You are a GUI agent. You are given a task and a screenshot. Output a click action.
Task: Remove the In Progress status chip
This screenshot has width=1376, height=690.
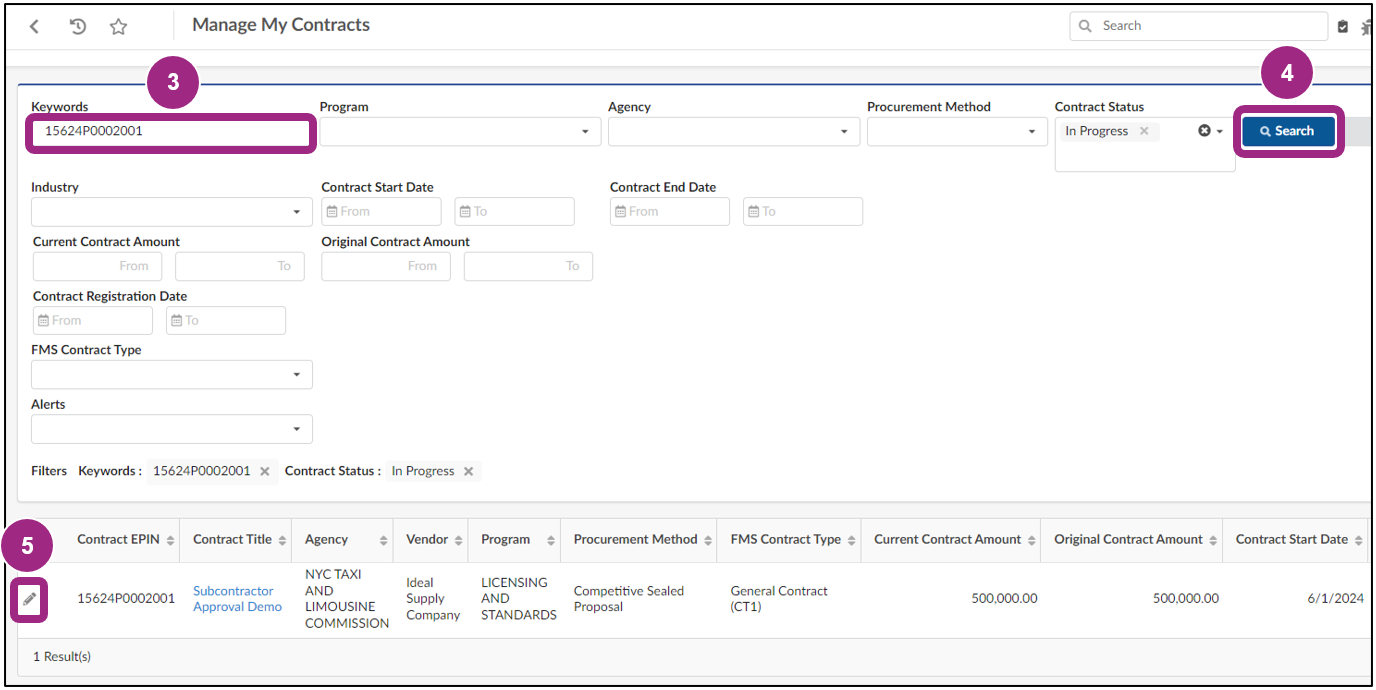click(x=1144, y=130)
